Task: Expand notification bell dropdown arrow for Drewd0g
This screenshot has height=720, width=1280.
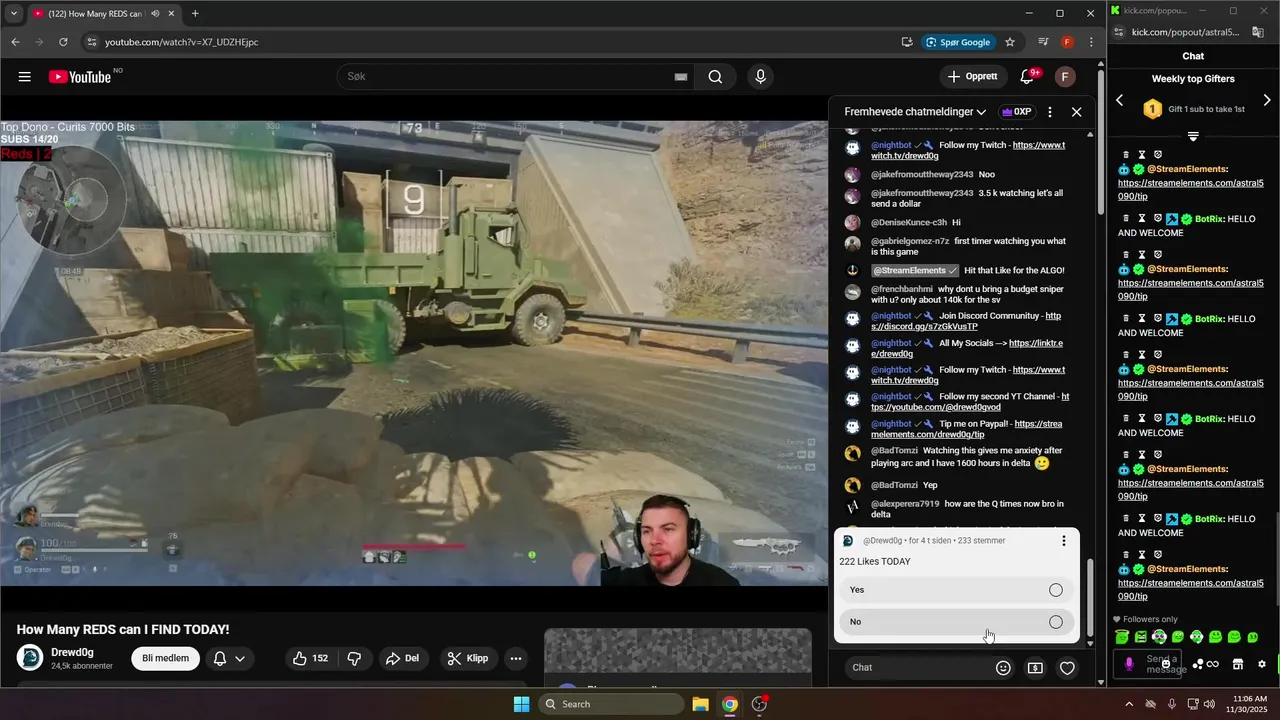Action: tap(240, 658)
